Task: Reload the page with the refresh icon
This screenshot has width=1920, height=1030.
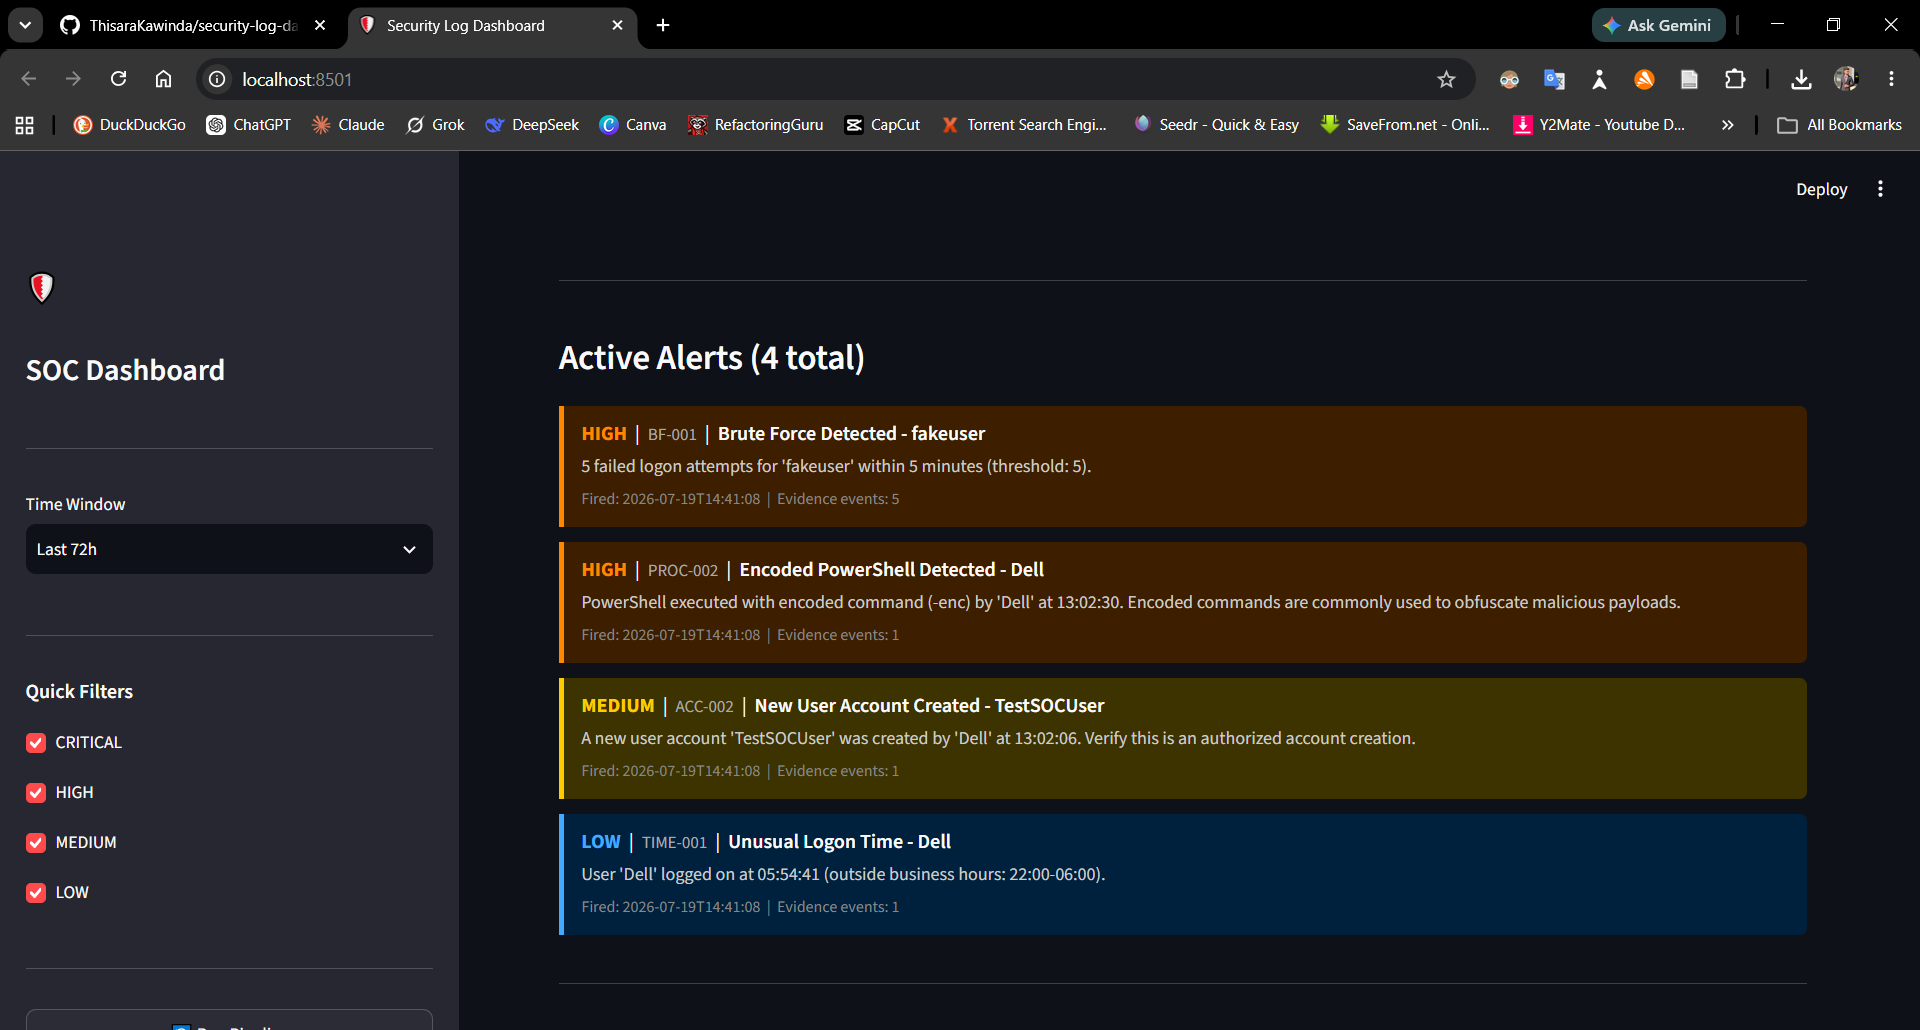Action: pyautogui.click(x=118, y=79)
